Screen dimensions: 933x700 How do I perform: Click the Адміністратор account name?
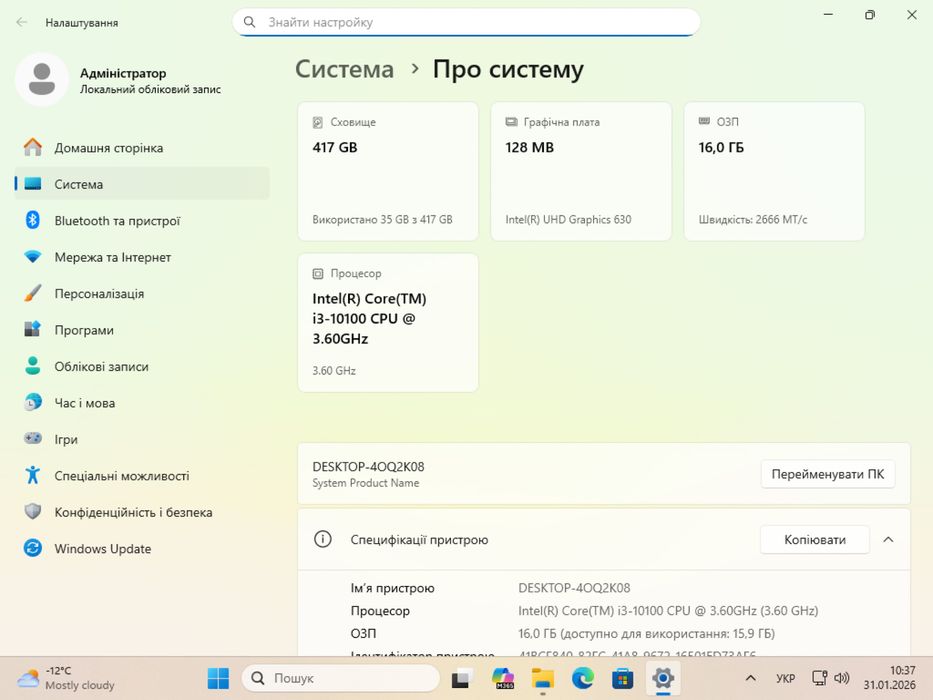[123, 73]
